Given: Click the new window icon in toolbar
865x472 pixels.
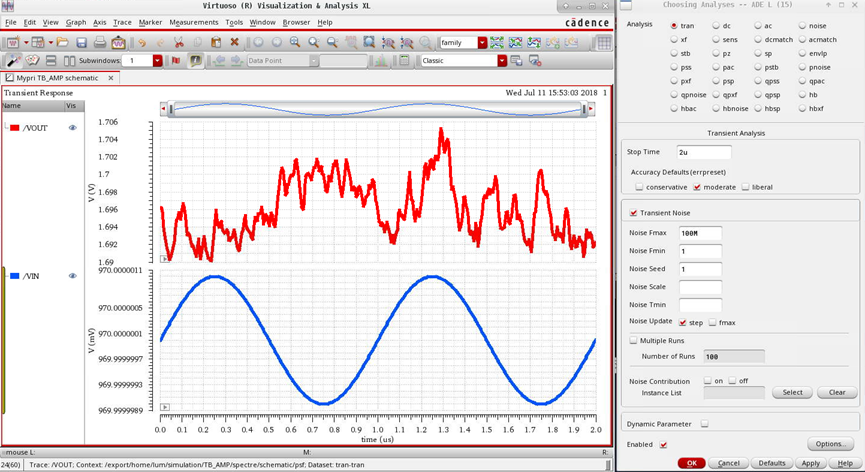Looking at the screenshot, I should [x=13, y=42].
